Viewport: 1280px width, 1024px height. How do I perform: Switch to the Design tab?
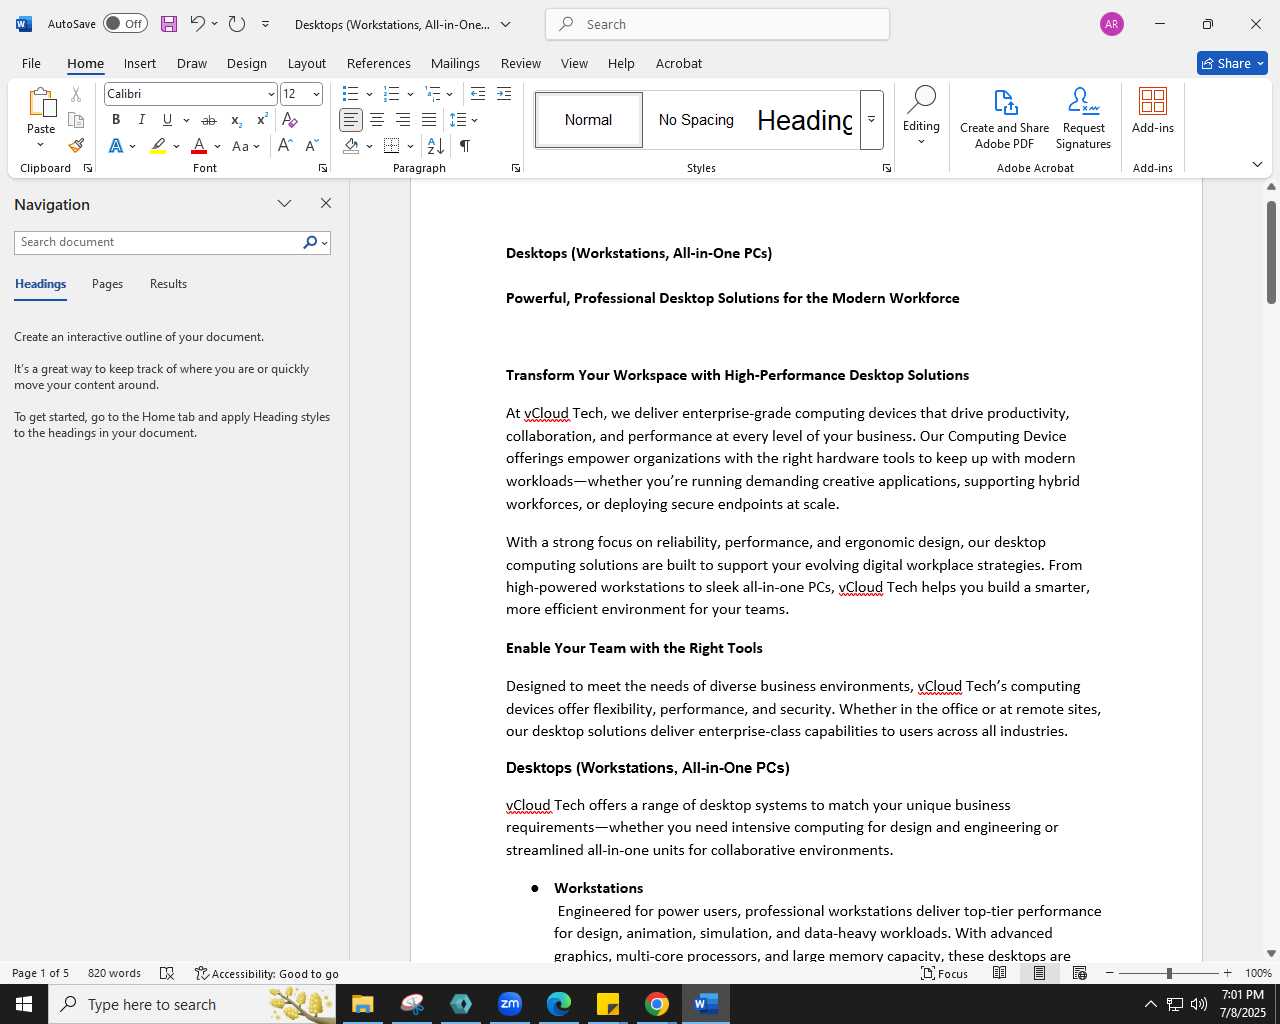pos(247,63)
